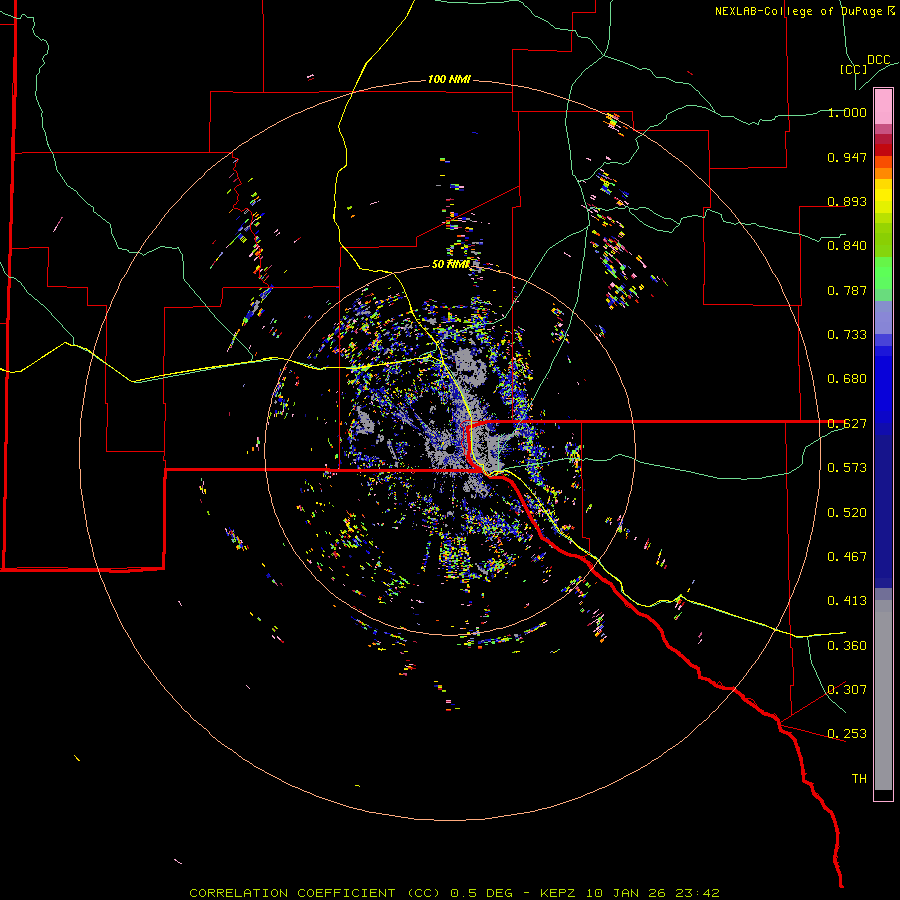Select the 1.000 legend value

[x=847, y=112]
